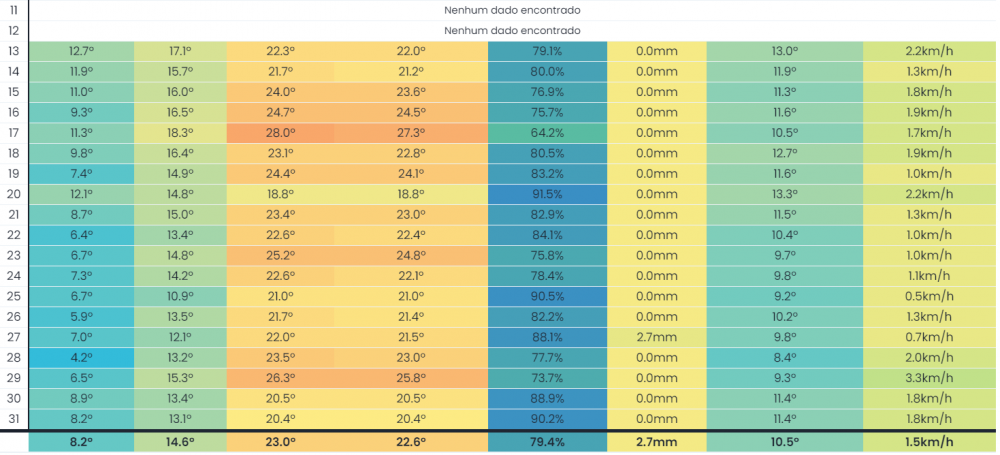Click the 4.2° cell on day 28
The image size is (1000, 455).
point(81,357)
